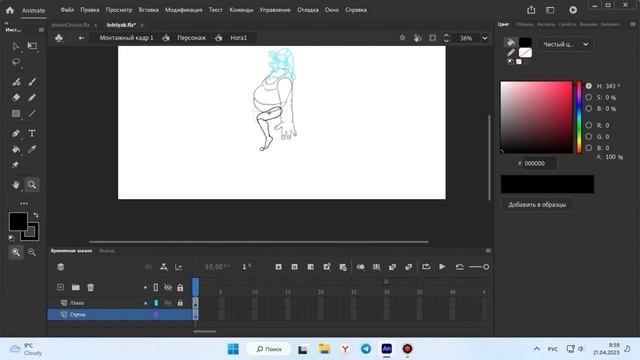Image resolution: width=640 pixels, height=360 pixels.
Task: Select the Pencil tool
Action: tap(32, 98)
